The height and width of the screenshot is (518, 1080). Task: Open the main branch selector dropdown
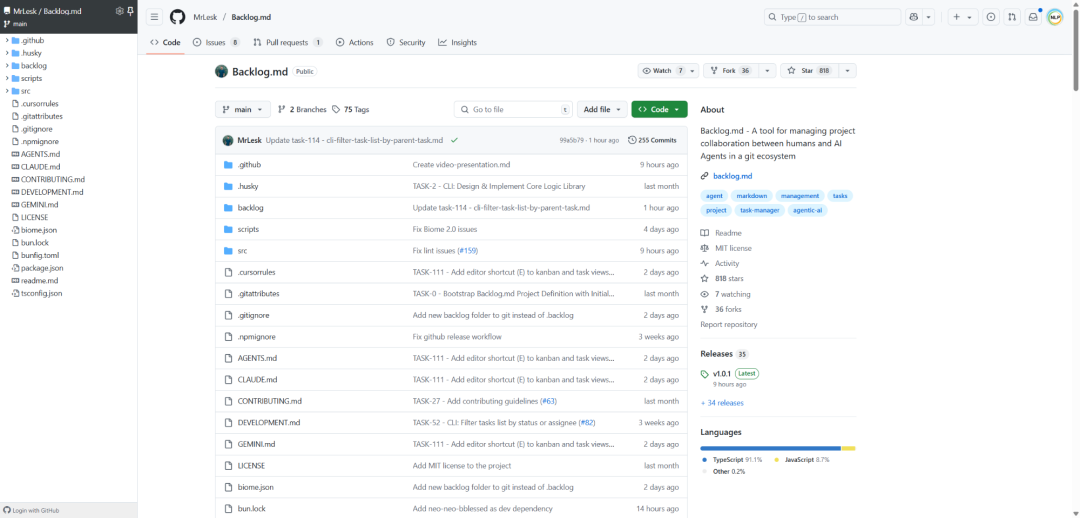tap(242, 109)
